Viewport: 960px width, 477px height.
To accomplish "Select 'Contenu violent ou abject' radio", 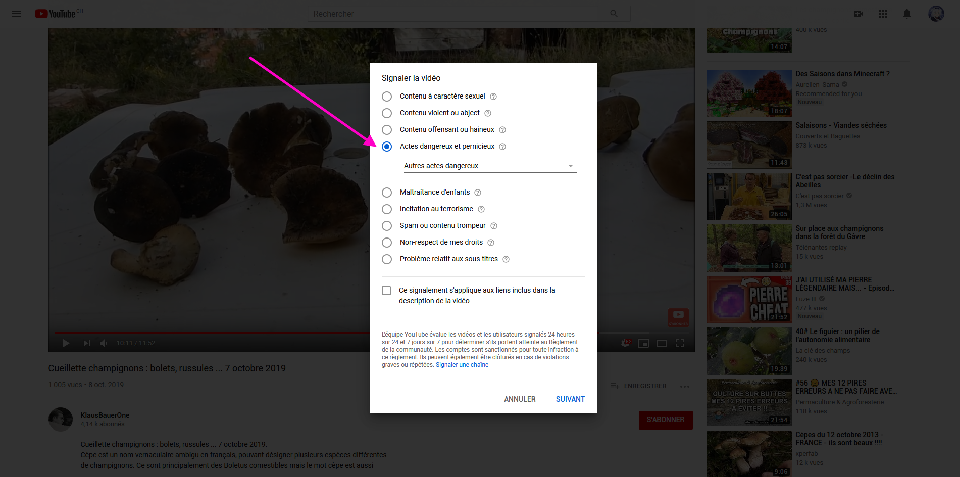I will click(386, 113).
